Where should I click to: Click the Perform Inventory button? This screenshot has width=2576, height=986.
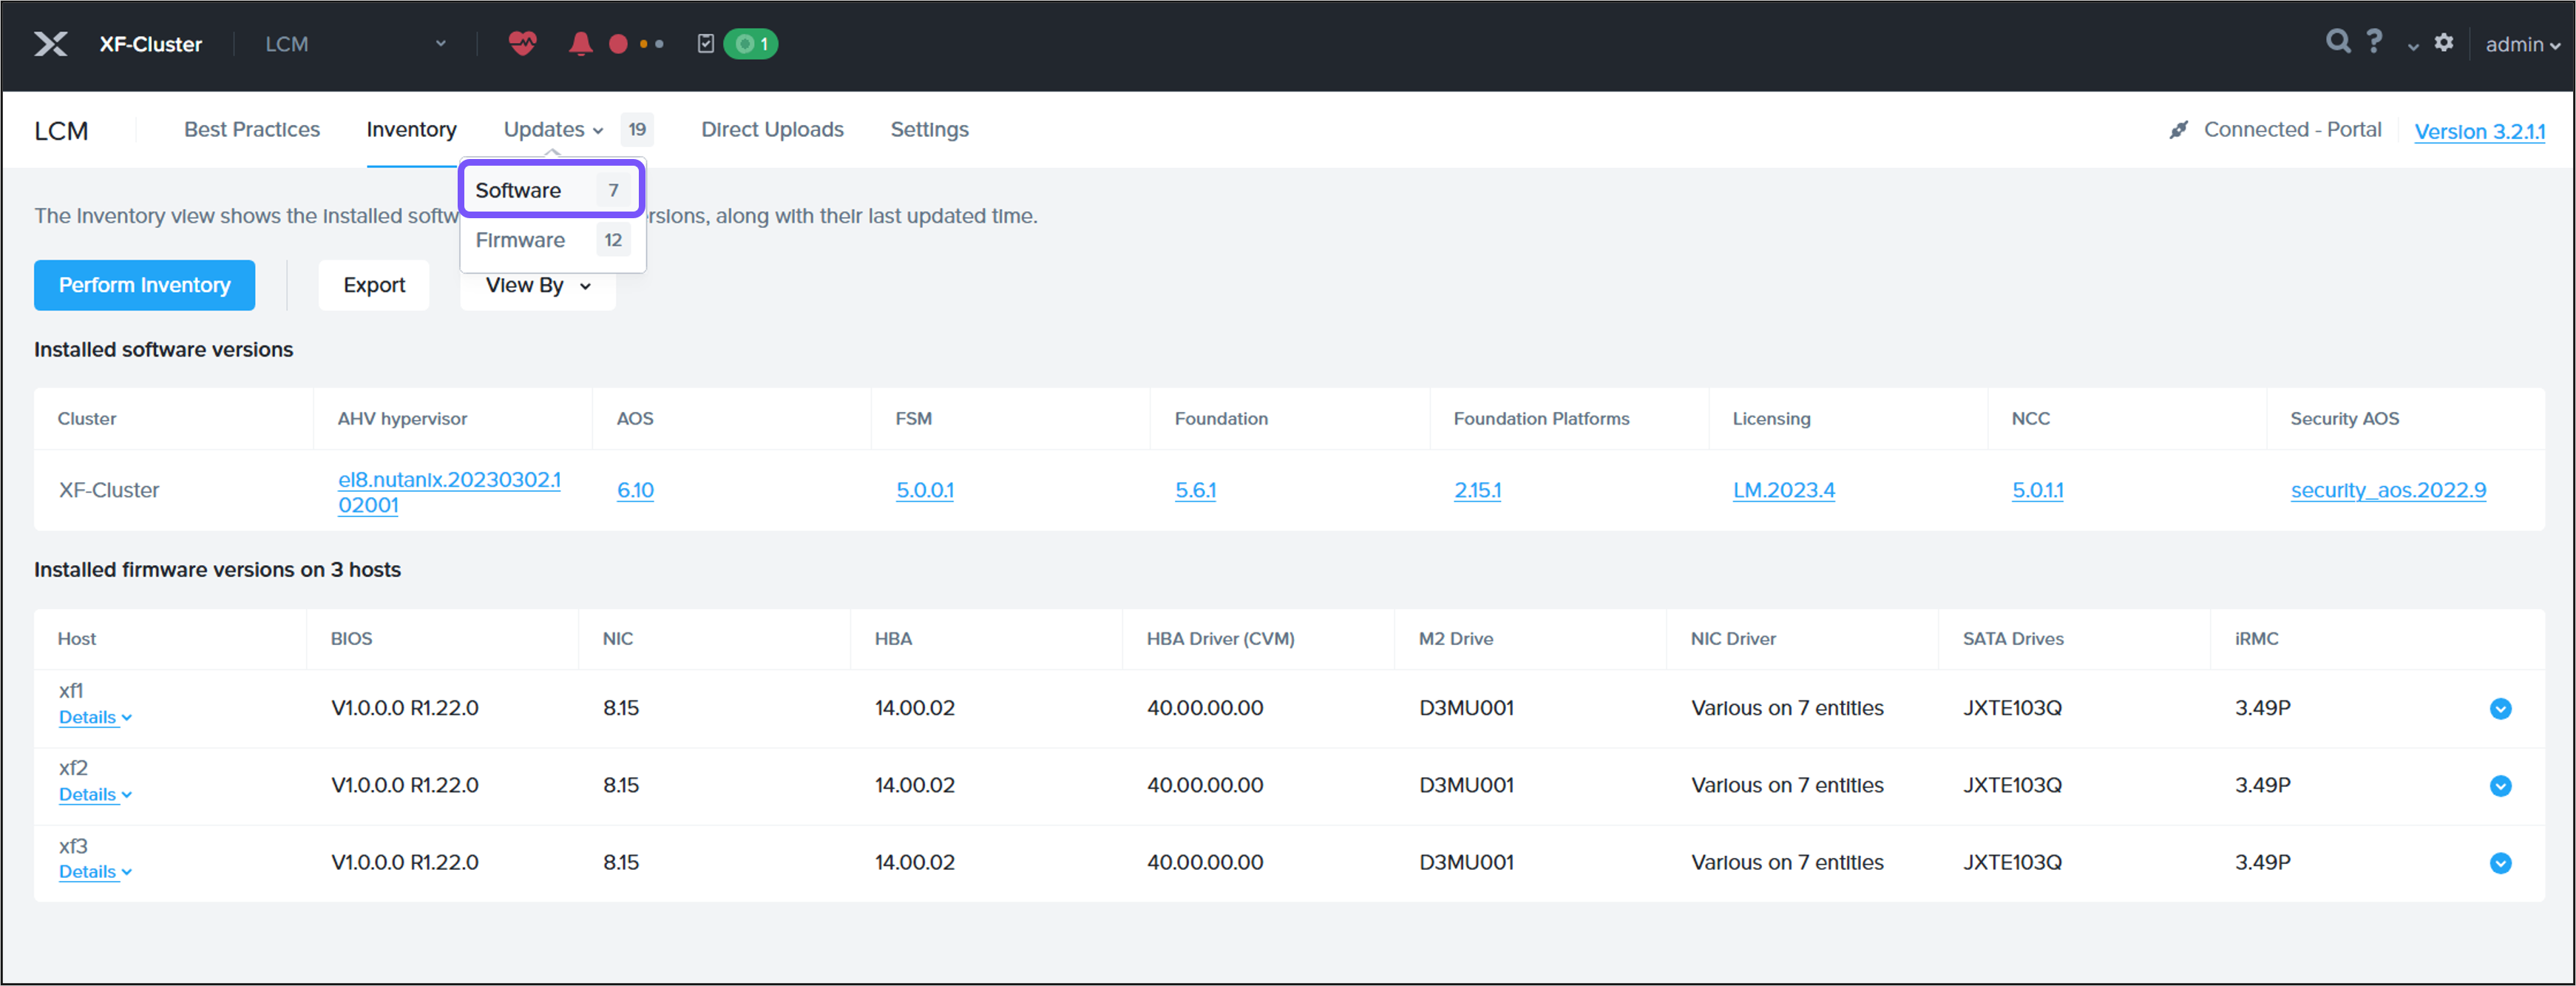tap(144, 286)
